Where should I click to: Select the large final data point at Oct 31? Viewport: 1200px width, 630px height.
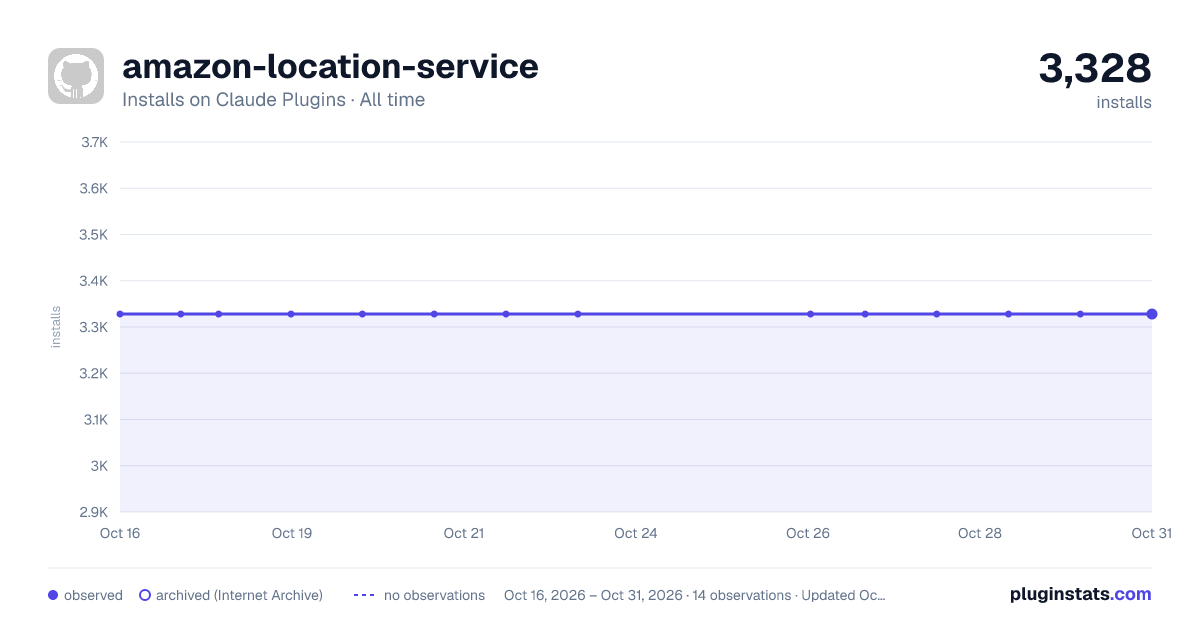[x=1152, y=314]
